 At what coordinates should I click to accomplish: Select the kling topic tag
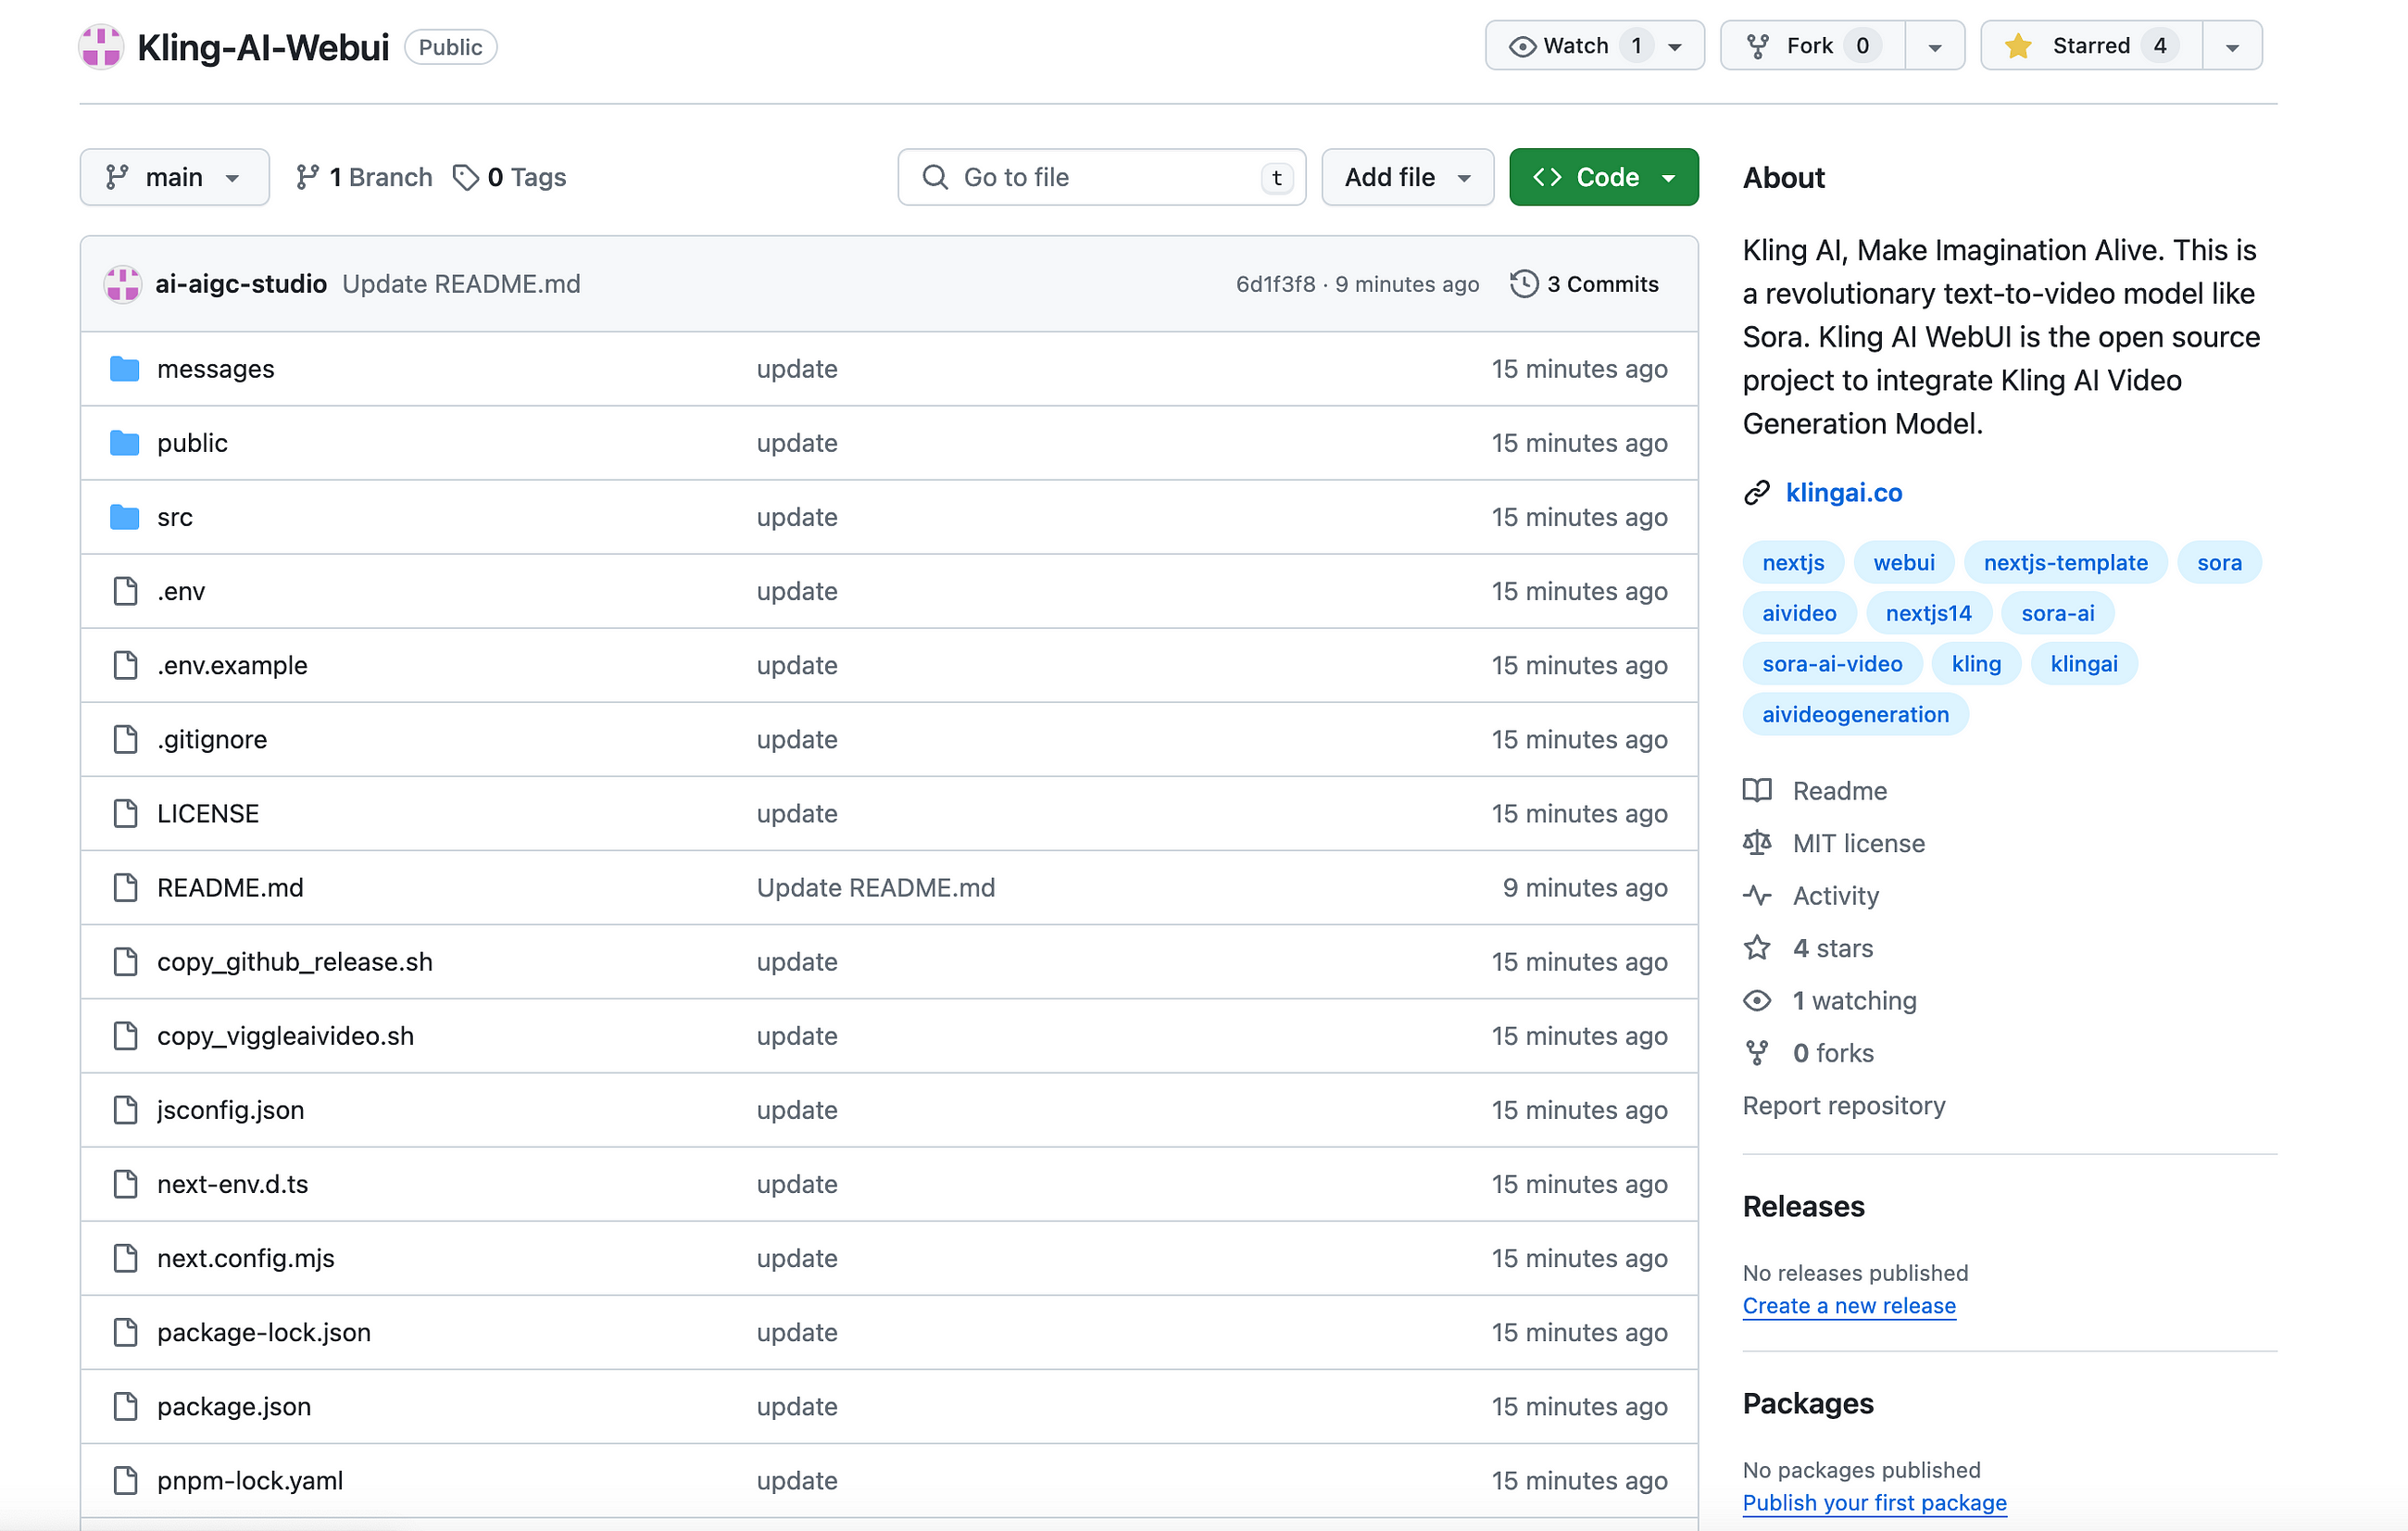tap(1976, 664)
